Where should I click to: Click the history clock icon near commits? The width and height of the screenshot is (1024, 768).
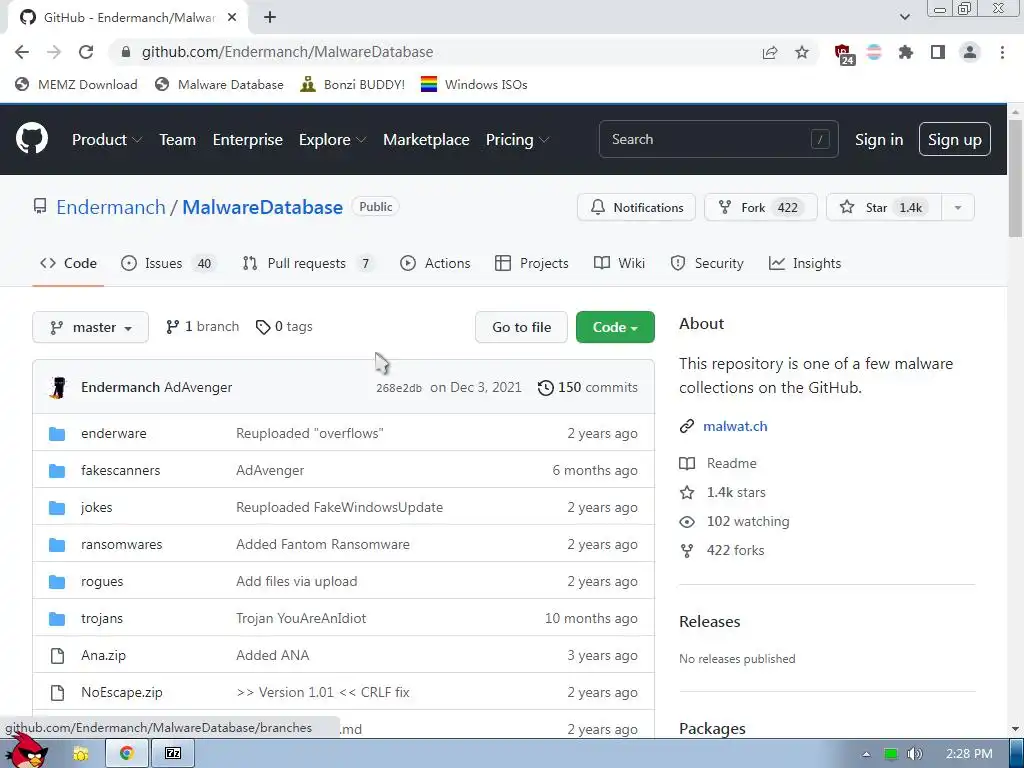pyautogui.click(x=545, y=388)
